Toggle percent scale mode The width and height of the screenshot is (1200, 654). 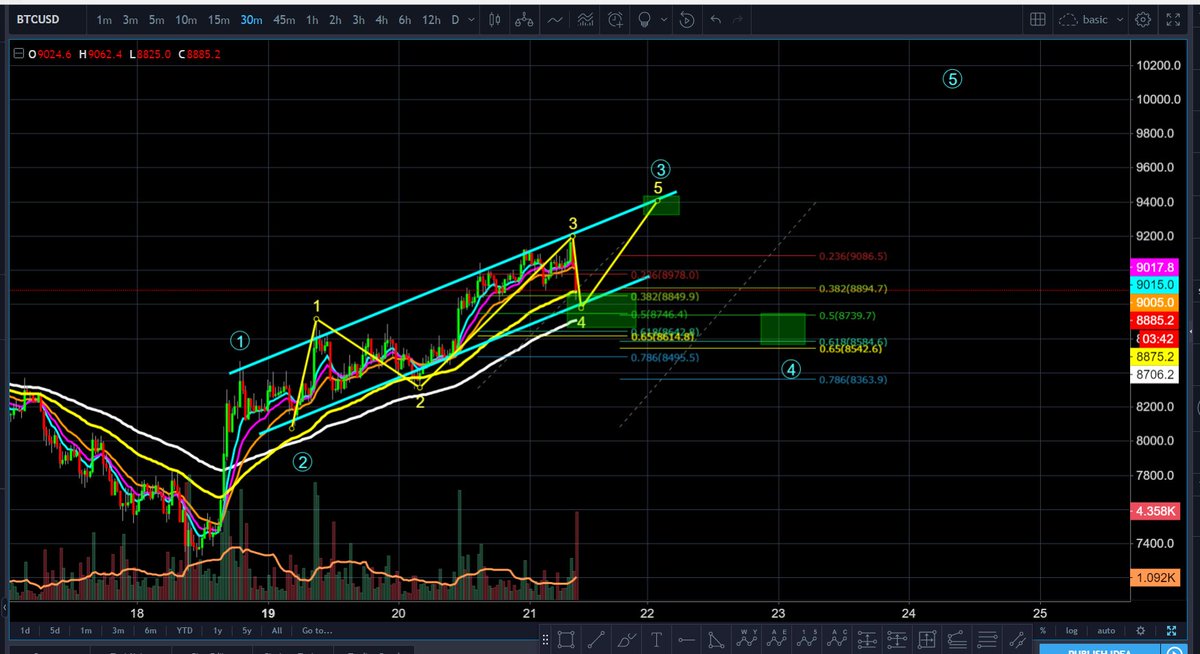[x=1042, y=631]
